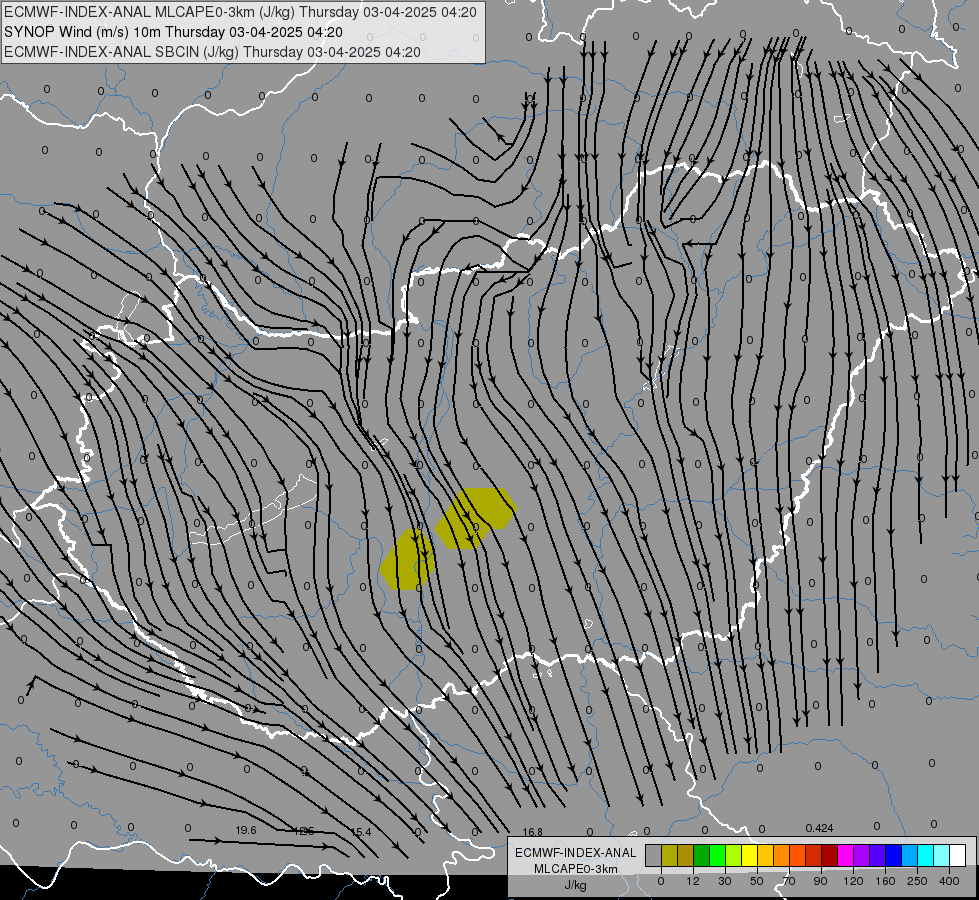The height and width of the screenshot is (900, 979).
Task: Click the map value 19.6
Action: [x=246, y=830]
